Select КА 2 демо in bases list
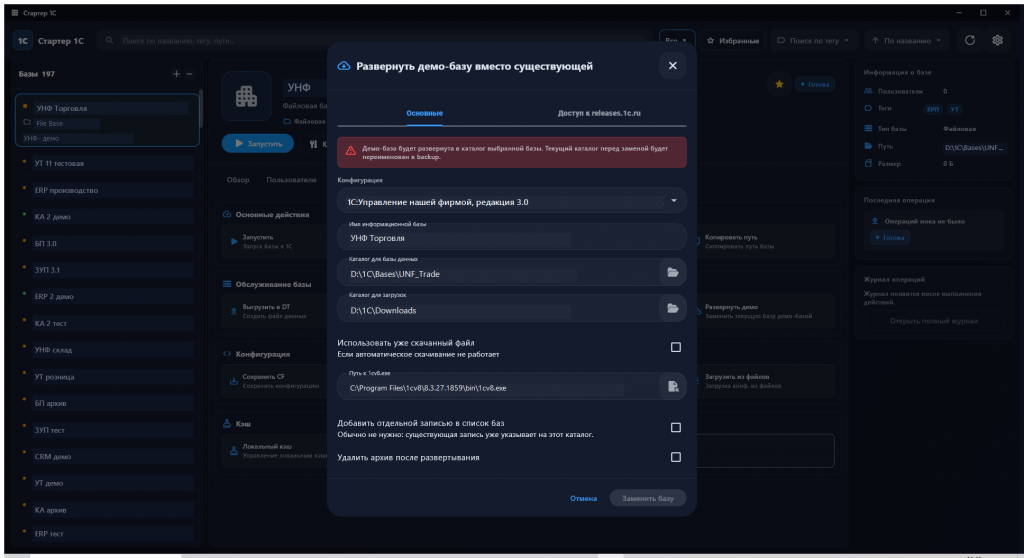 pyautogui.click(x=107, y=216)
